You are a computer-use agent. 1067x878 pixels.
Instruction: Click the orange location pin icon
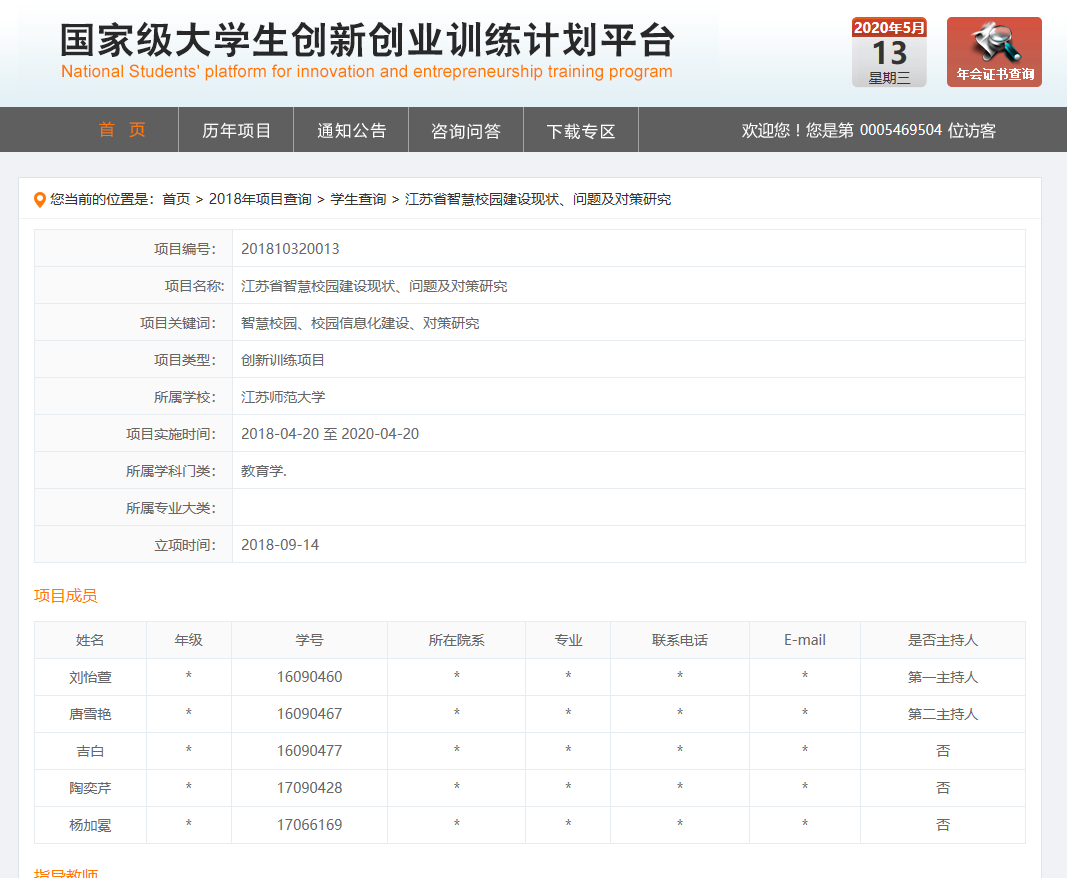pos(40,200)
